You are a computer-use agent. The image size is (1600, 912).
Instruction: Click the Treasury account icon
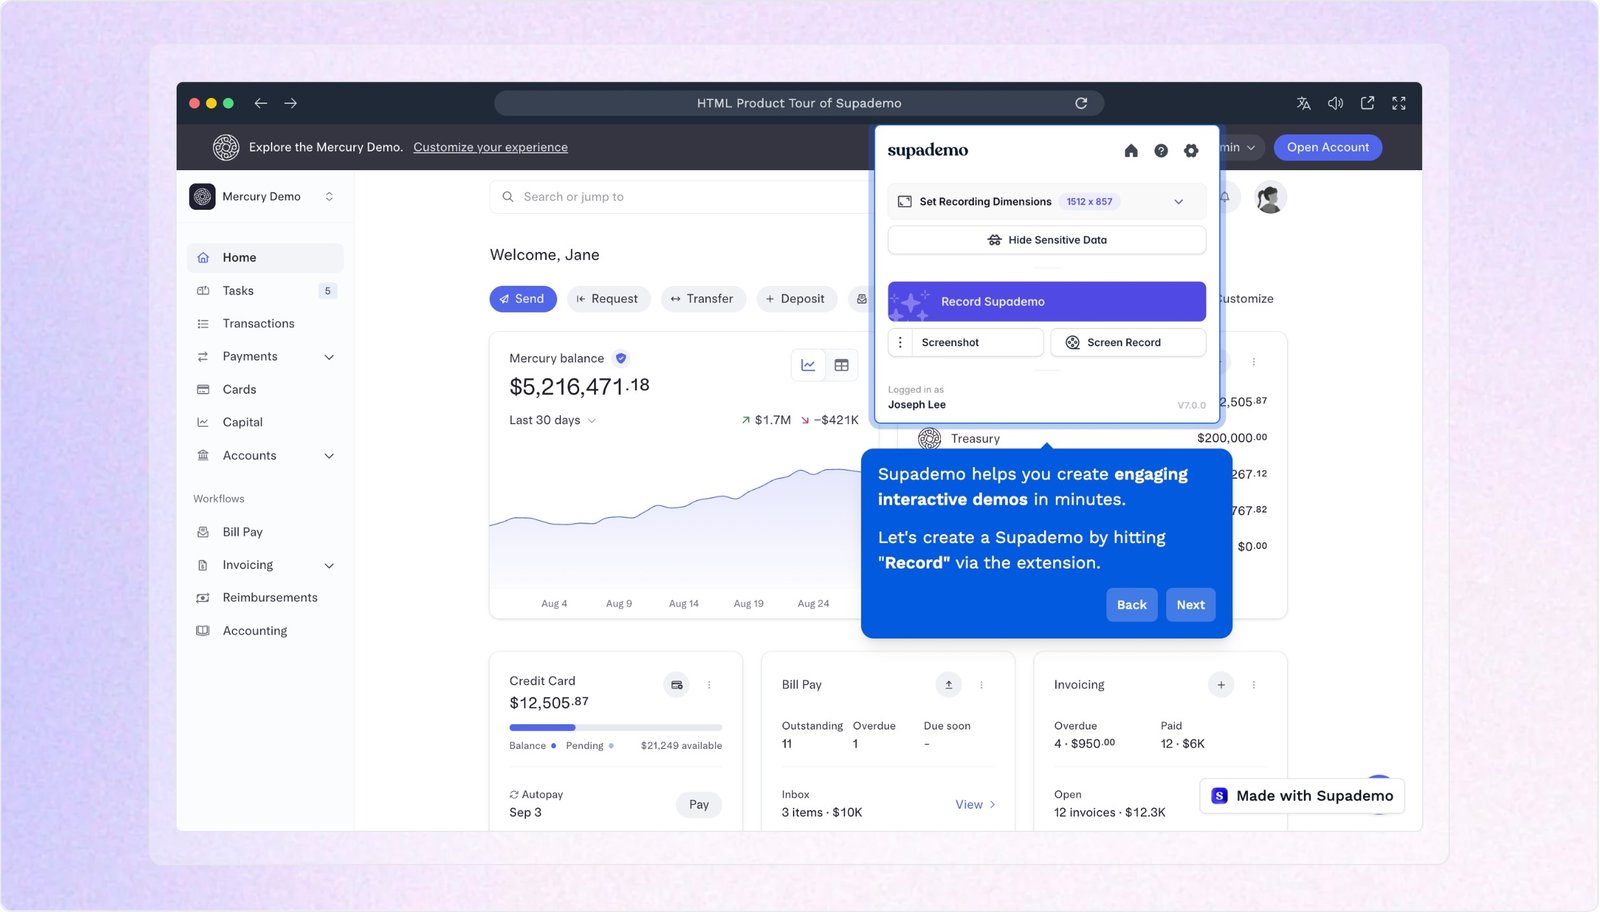click(930, 438)
